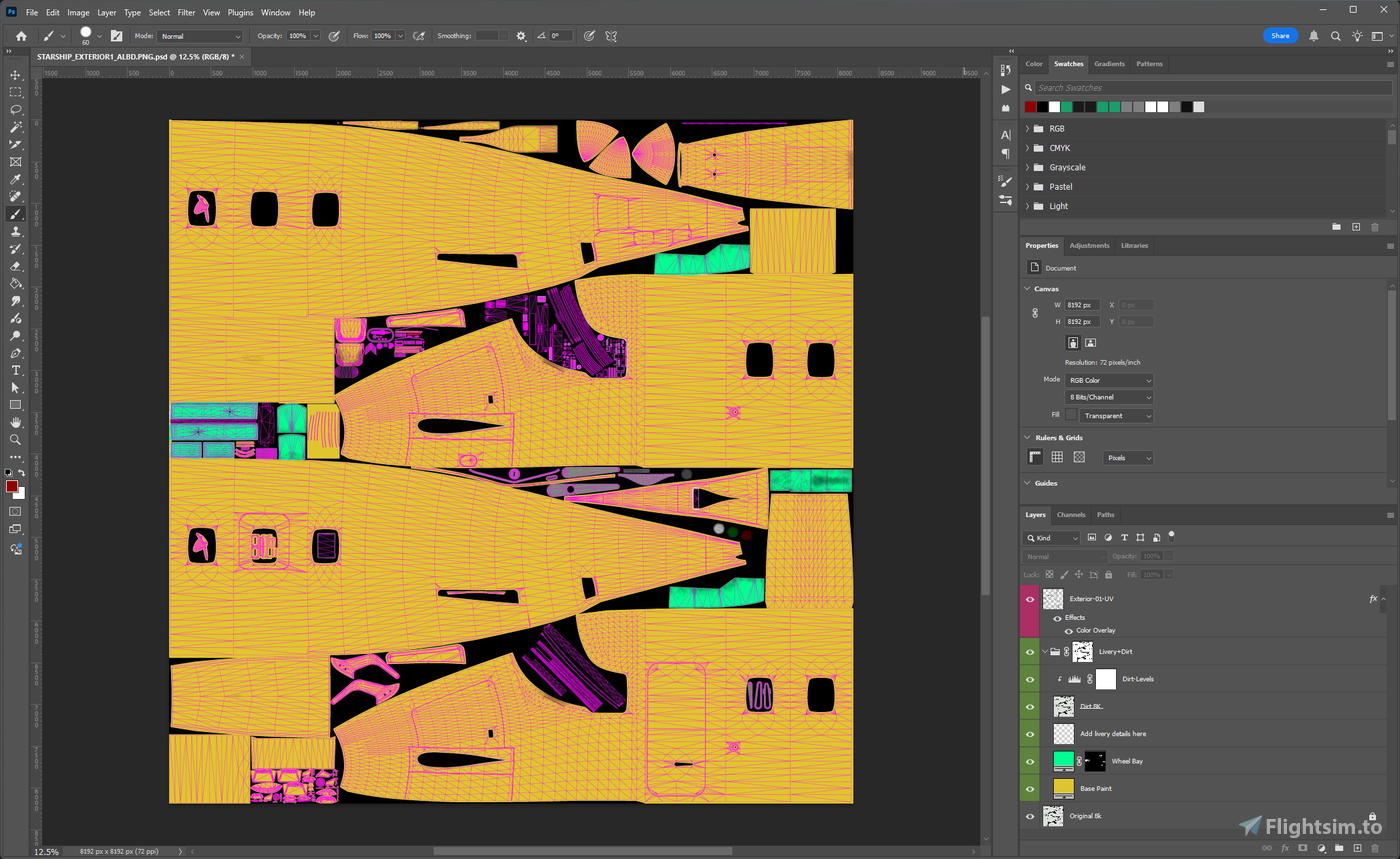The height and width of the screenshot is (859, 1400).
Task: Click the Share button
Action: (1280, 36)
